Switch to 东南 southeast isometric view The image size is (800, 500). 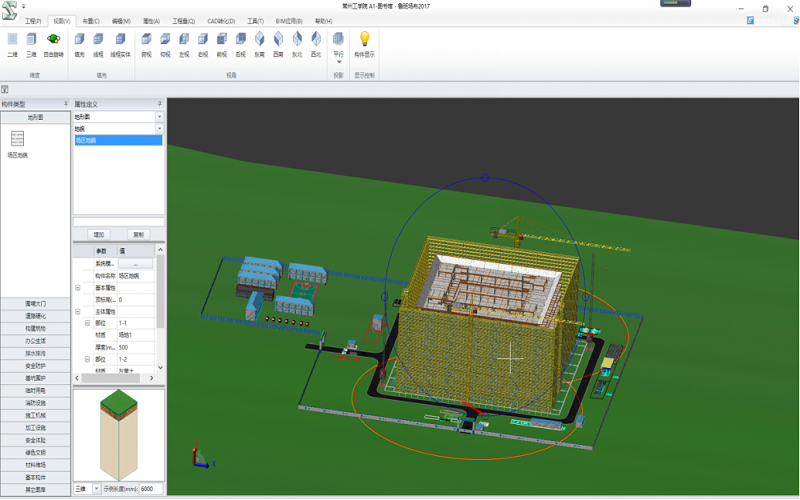260,45
